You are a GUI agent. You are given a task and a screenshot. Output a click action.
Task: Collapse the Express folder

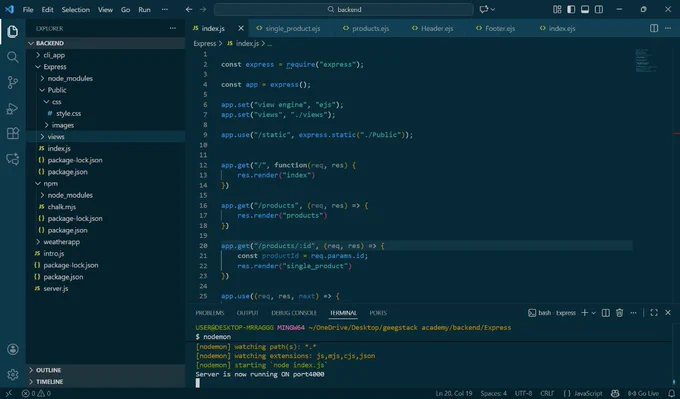tap(106, 66)
